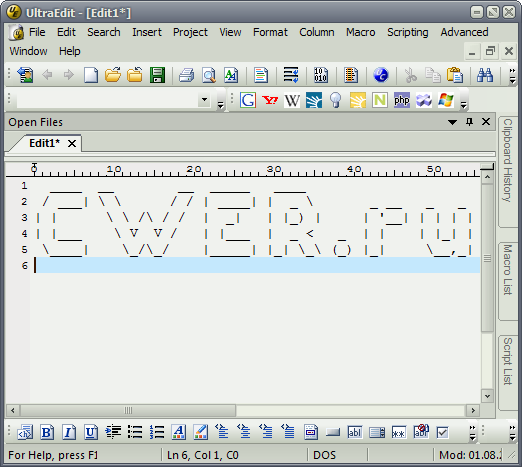Click the Find binoculars icon
This screenshot has height=467, width=522.
(485, 75)
